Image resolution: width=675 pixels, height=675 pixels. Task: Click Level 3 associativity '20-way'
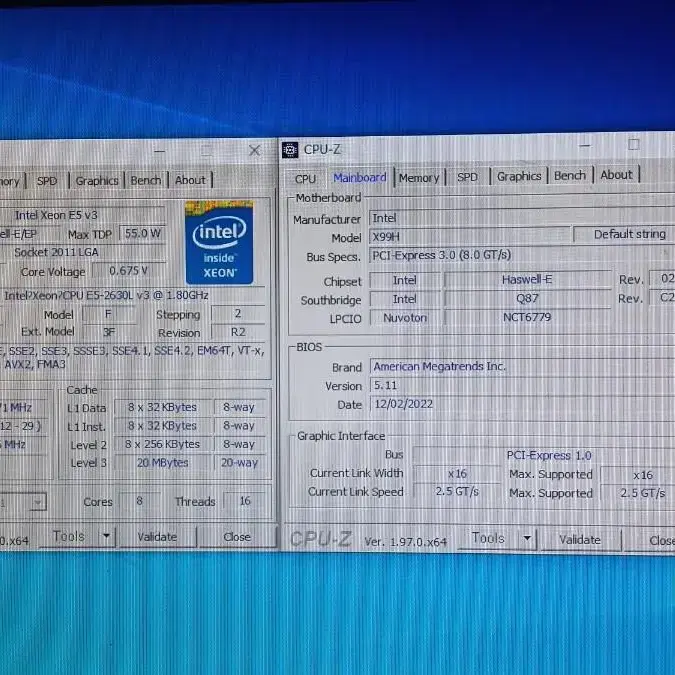pos(239,462)
